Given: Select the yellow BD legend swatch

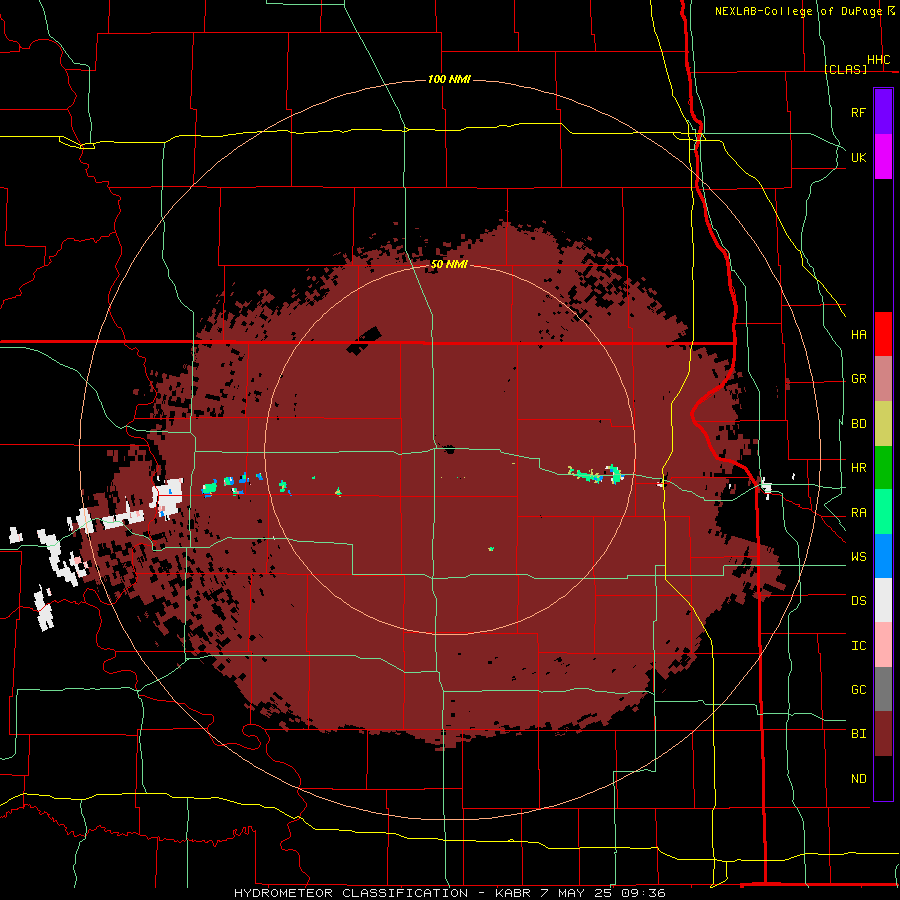Looking at the screenshot, I should pos(883,424).
